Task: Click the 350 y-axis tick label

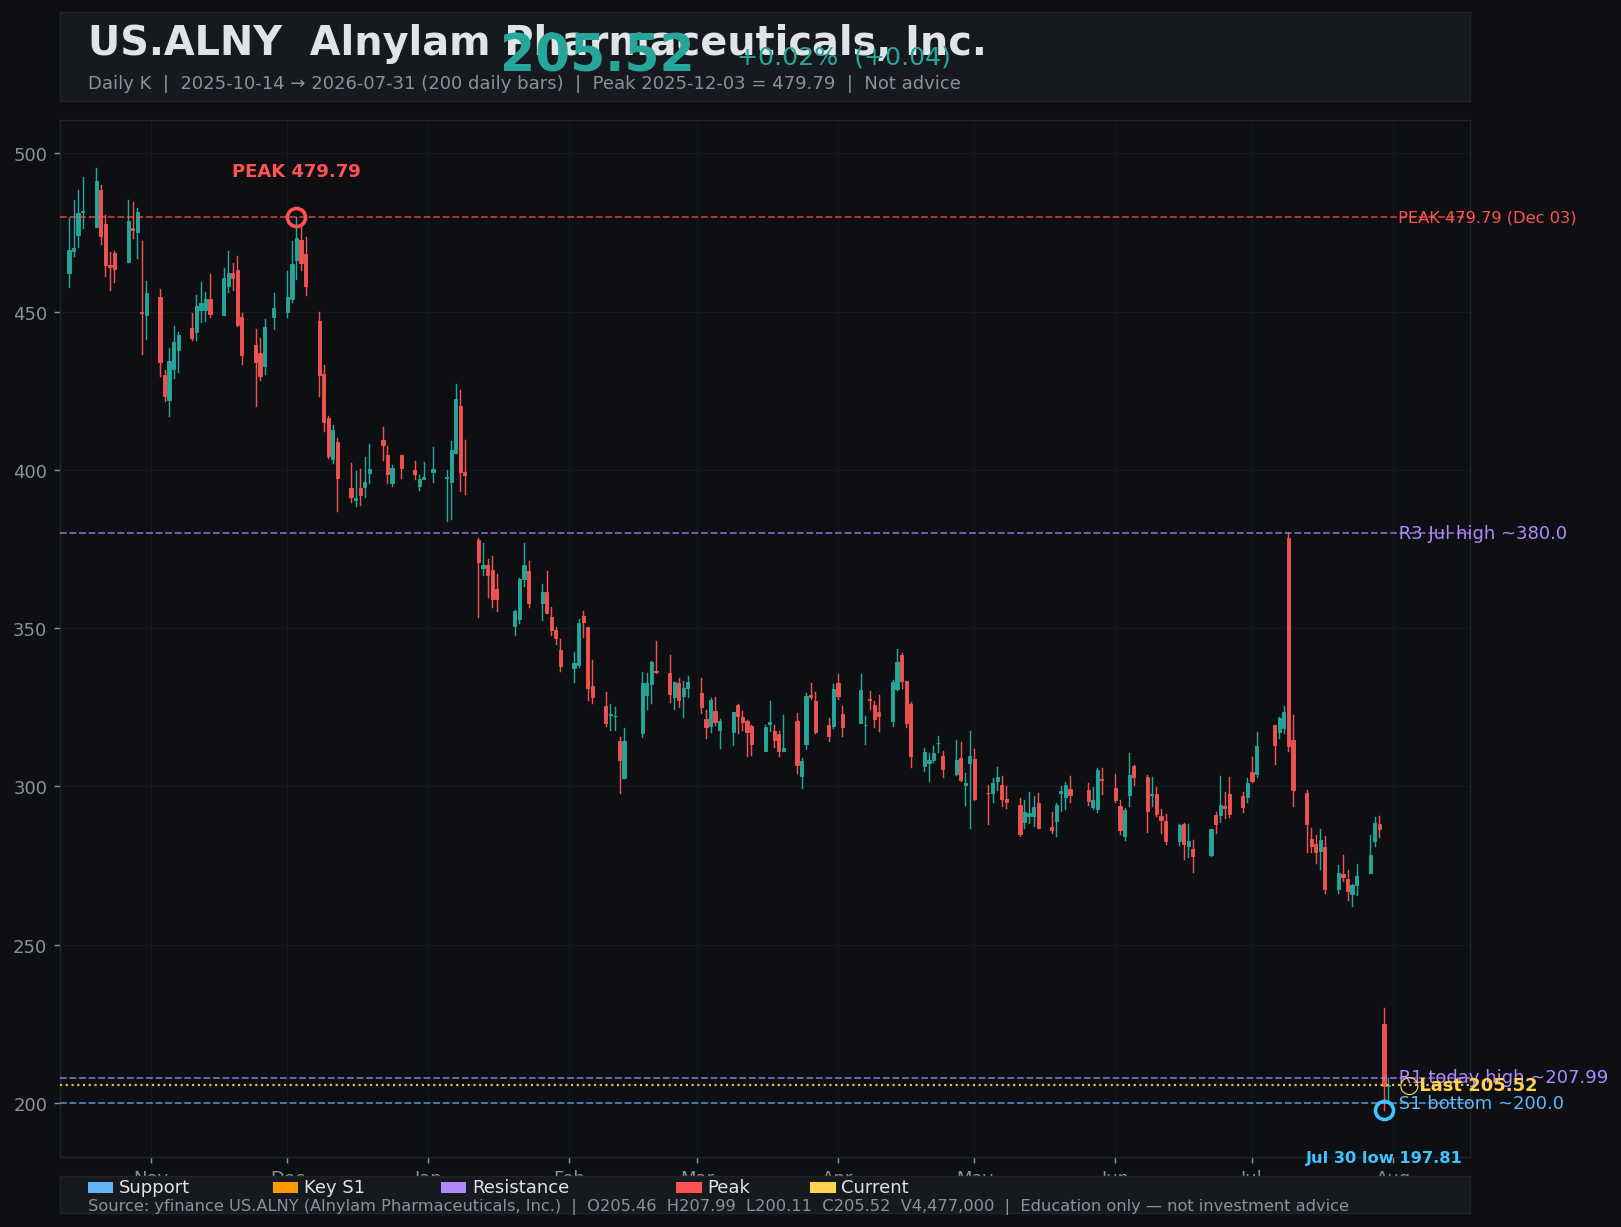Action: (x=31, y=629)
